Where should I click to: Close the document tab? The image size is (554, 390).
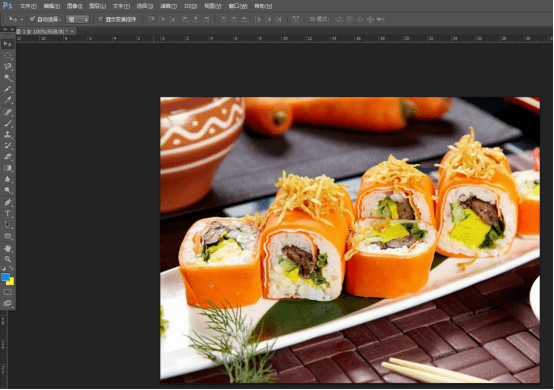[x=72, y=31]
